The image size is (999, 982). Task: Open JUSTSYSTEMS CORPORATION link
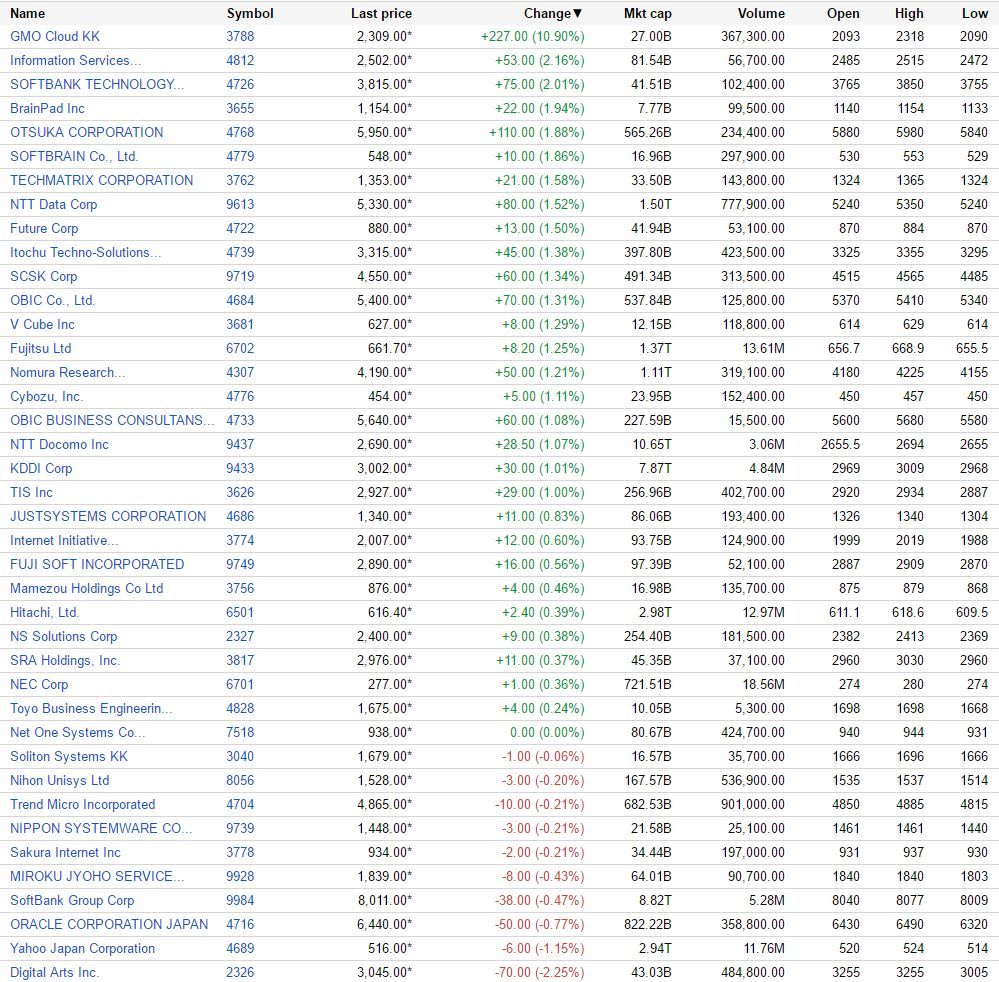[x=108, y=516]
